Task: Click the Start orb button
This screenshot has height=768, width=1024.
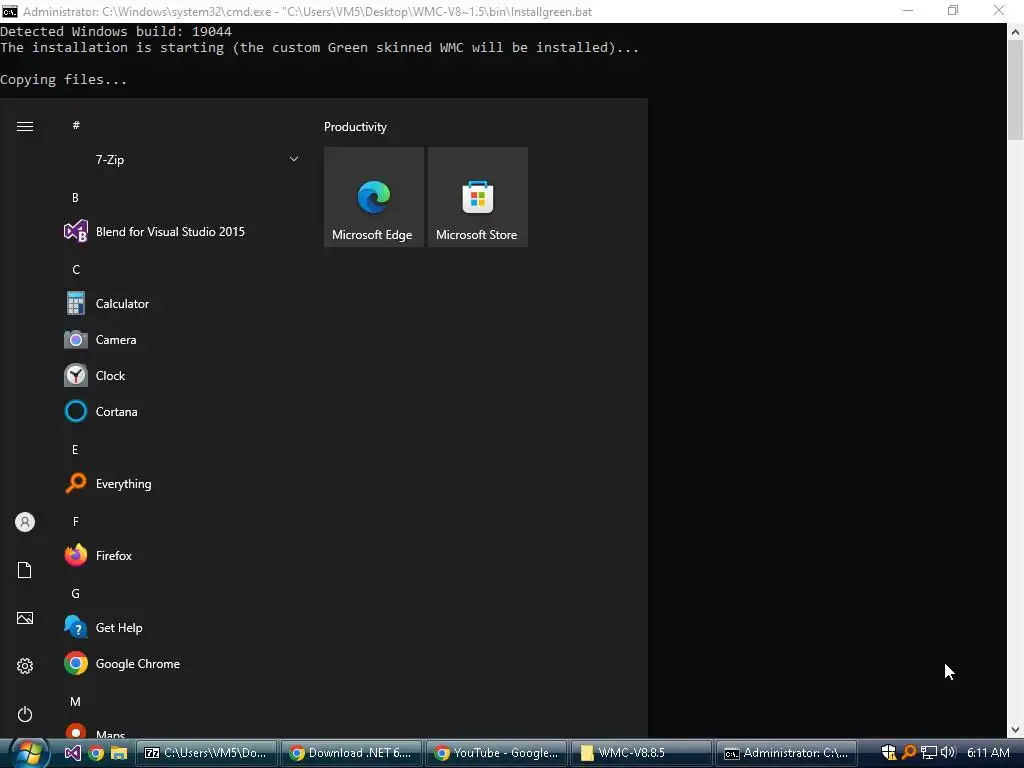Action: pyautogui.click(x=29, y=753)
